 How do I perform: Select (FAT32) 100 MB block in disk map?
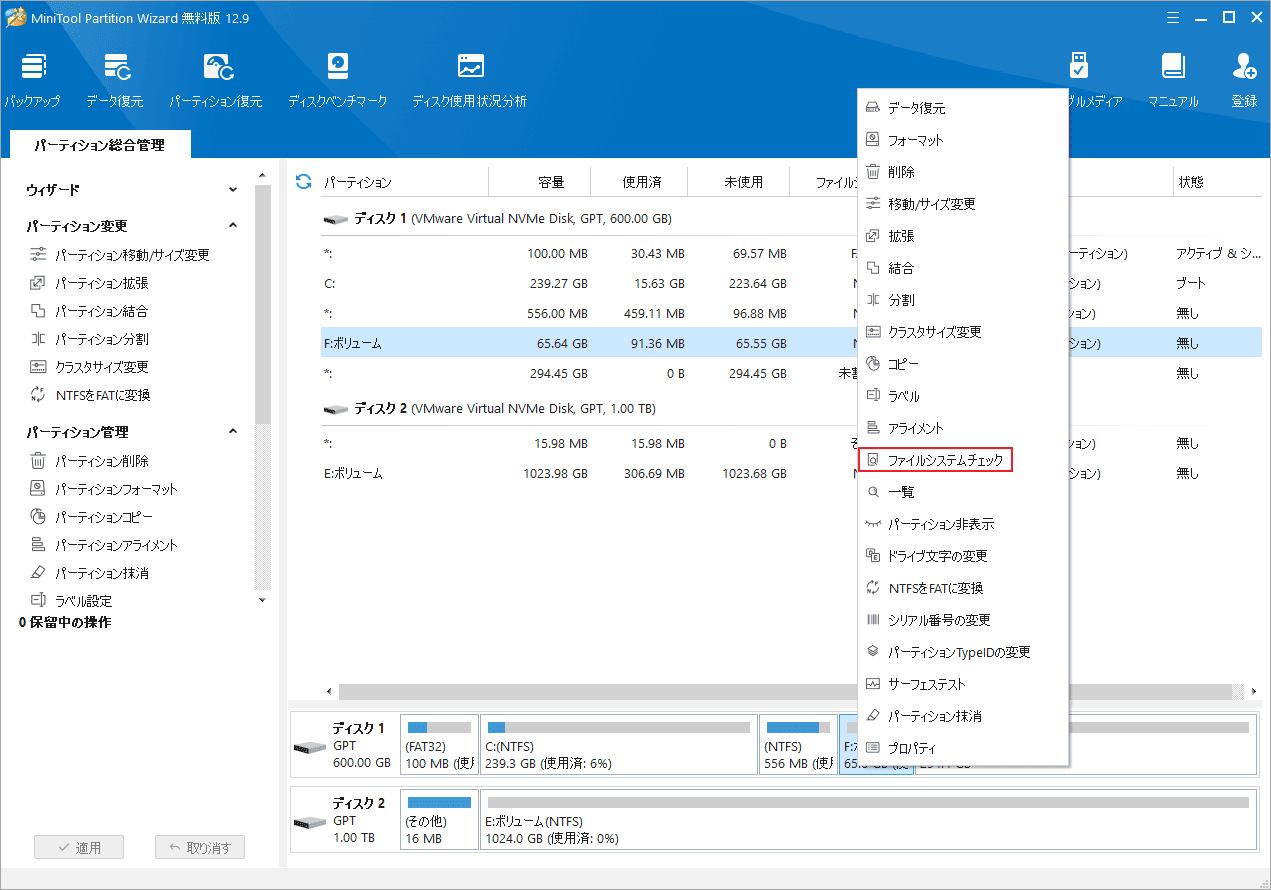(439, 744)
